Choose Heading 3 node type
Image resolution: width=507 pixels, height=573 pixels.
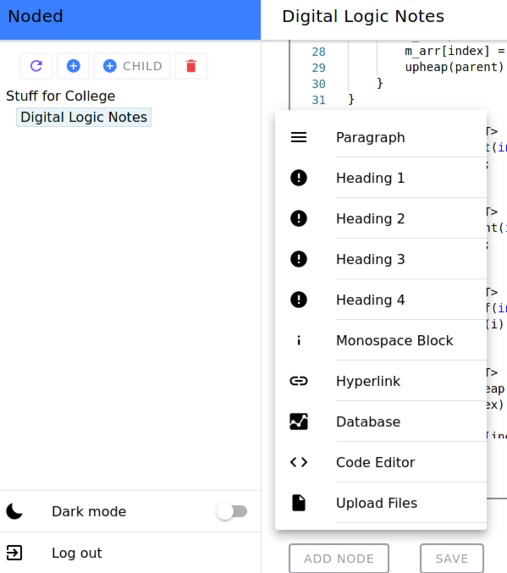tap(381, 259)
